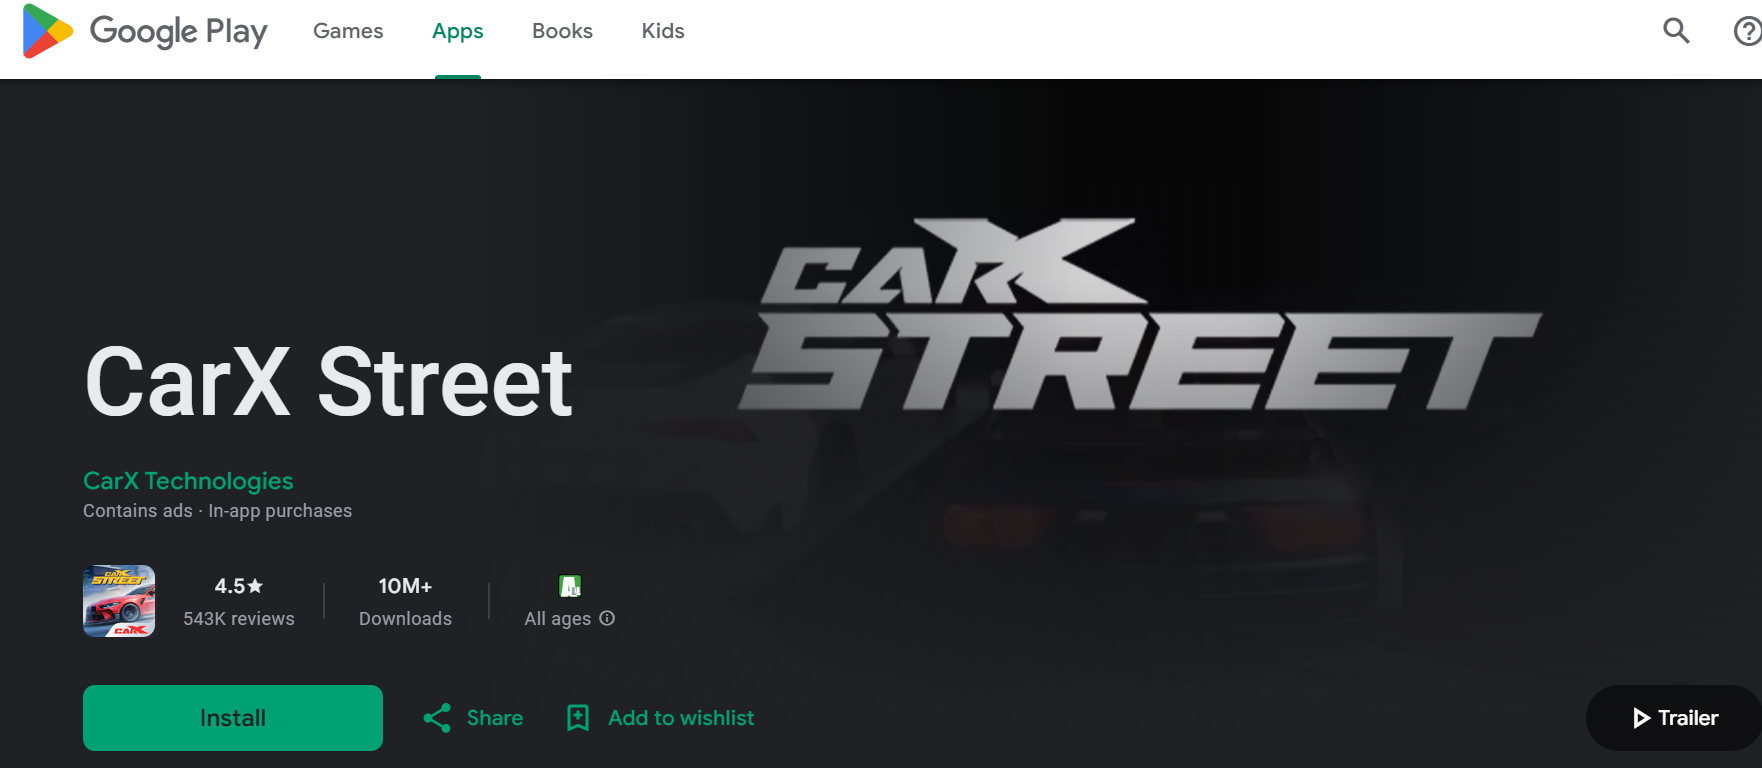Open search with the magnifier icon
Viewport: 1762px width, 768px height.
click(1676, 31)
